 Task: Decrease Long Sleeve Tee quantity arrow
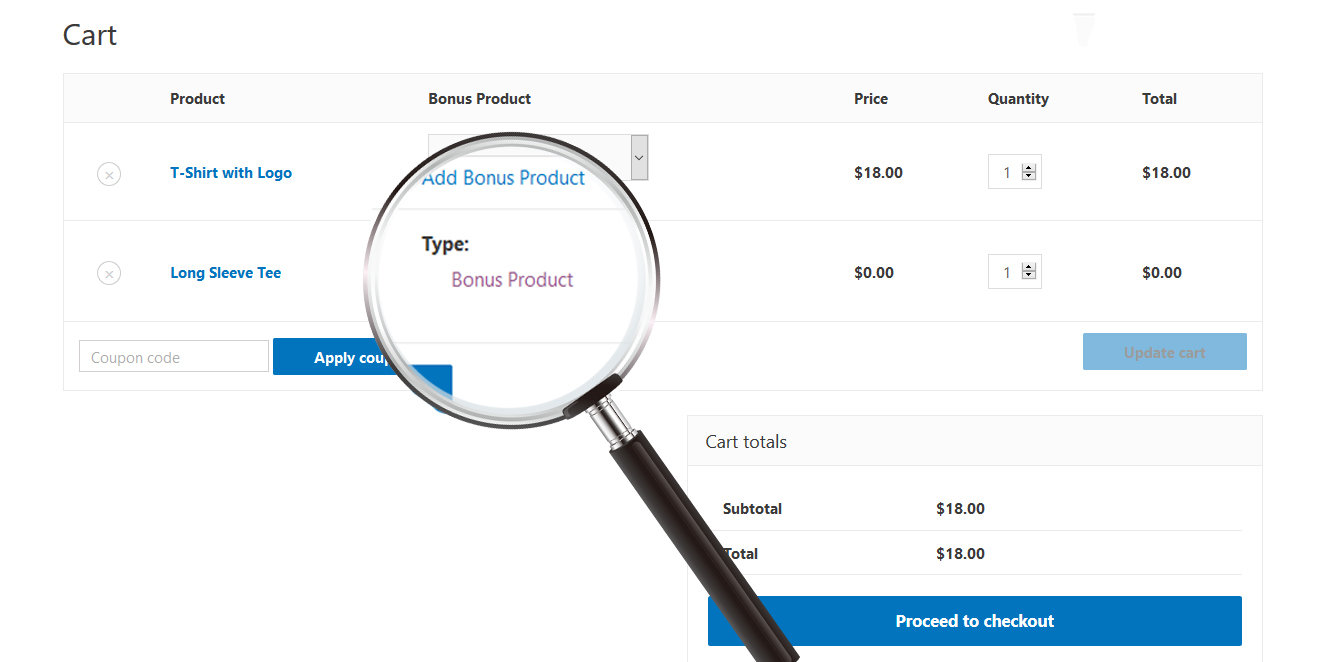pos(1029,277)
